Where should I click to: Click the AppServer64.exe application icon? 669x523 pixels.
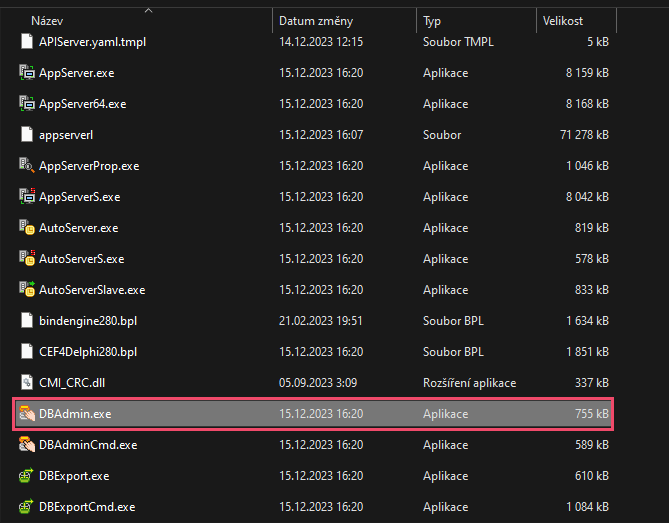(27, 103)
